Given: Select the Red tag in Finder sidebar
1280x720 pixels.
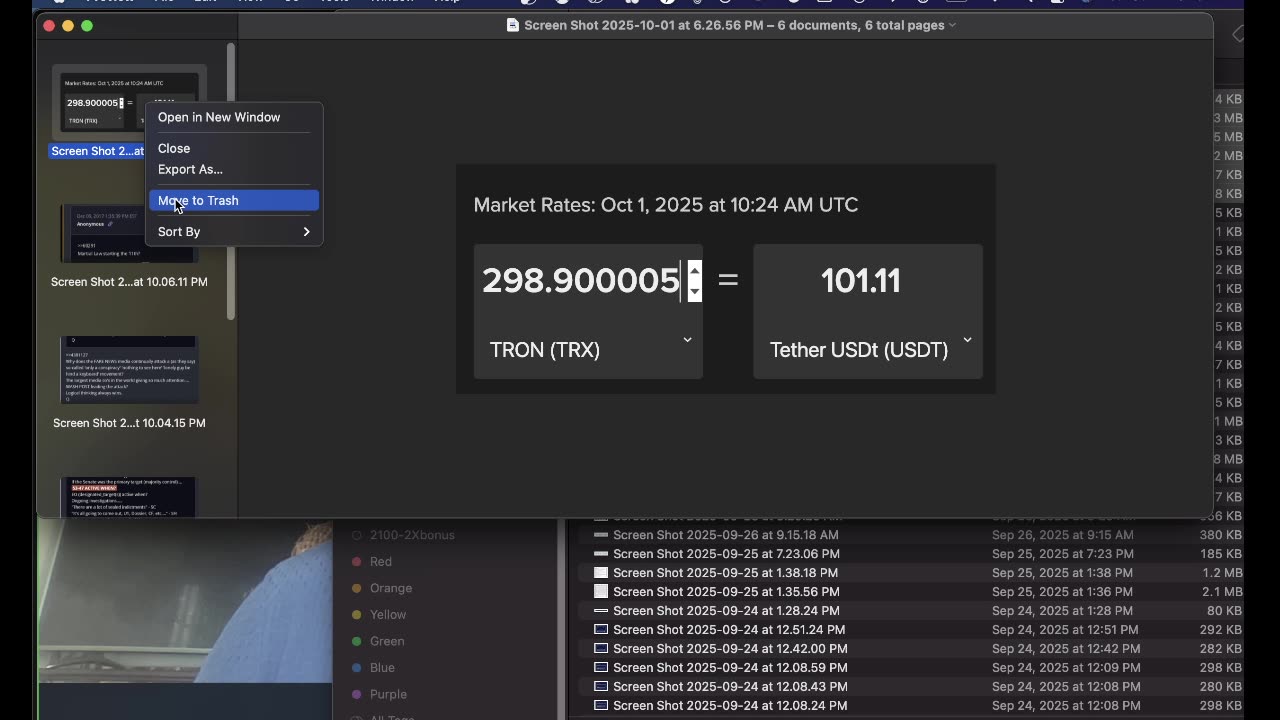Looking at the screenshot, I should tap(381, 562).
